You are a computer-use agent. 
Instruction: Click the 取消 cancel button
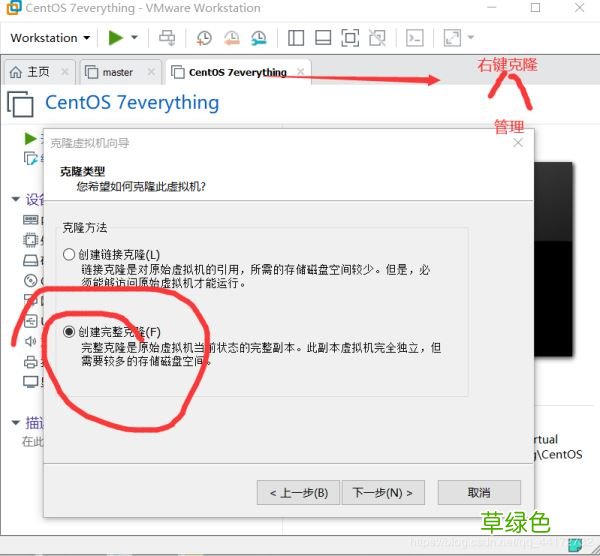pyautogui.click(x=479, y=493)
